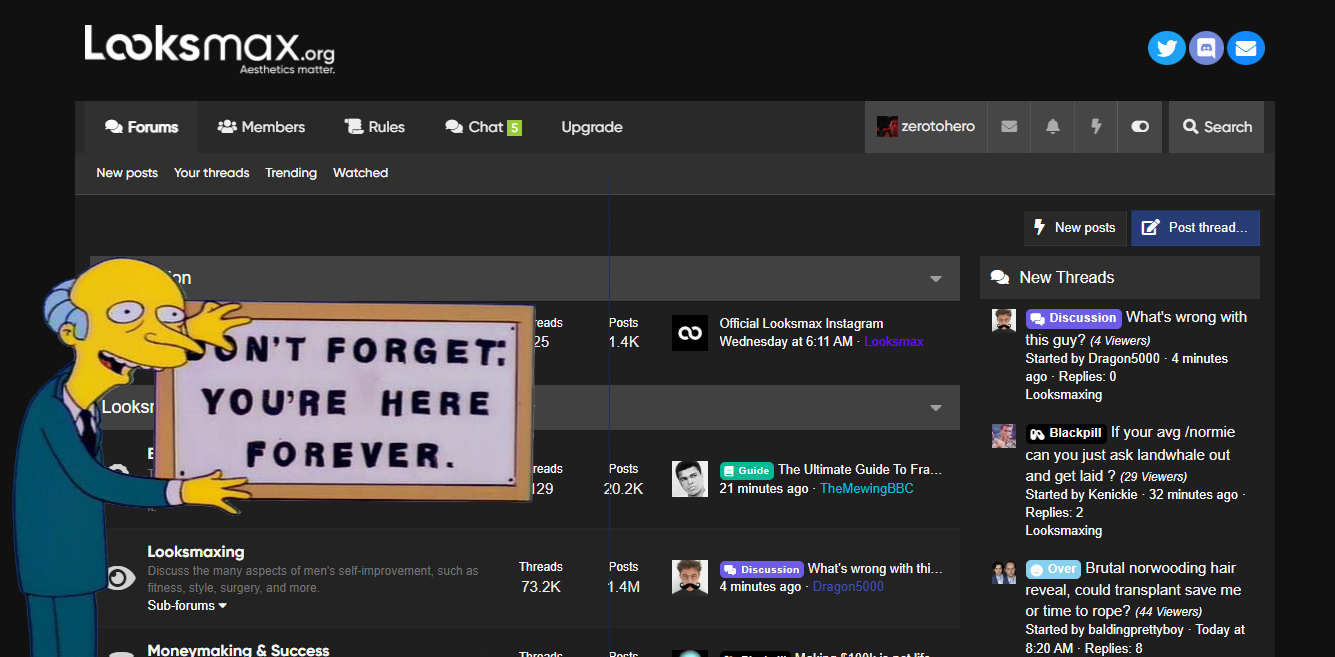Open the Looksmaxing forum title
This screenshot has width=1335, height=657.
[x=196, y=552]
